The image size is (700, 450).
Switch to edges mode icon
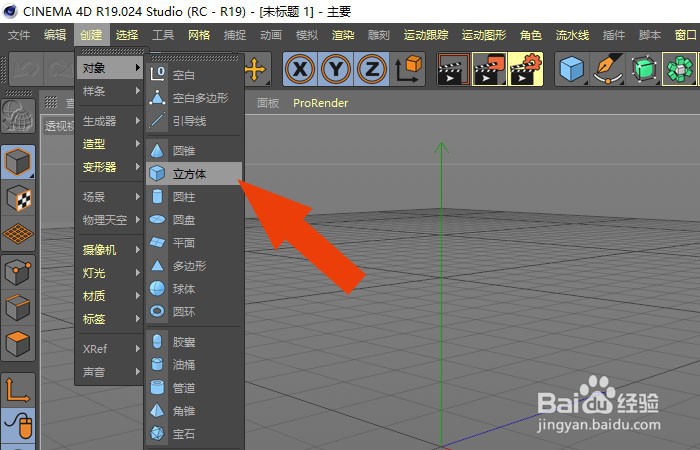tap(18, 308)
